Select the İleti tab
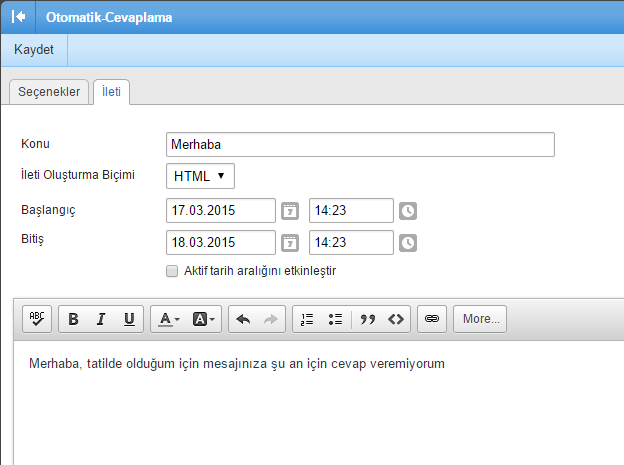 click(x=112, y=92)
